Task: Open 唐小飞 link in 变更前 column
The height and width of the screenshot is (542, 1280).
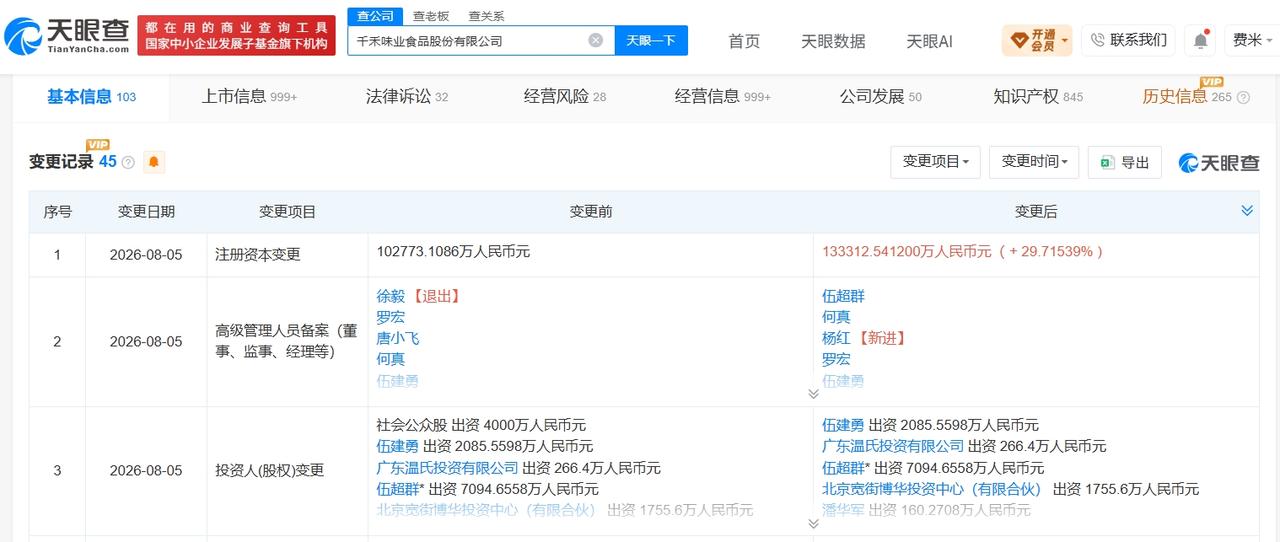Action: (x=398, y=338)
